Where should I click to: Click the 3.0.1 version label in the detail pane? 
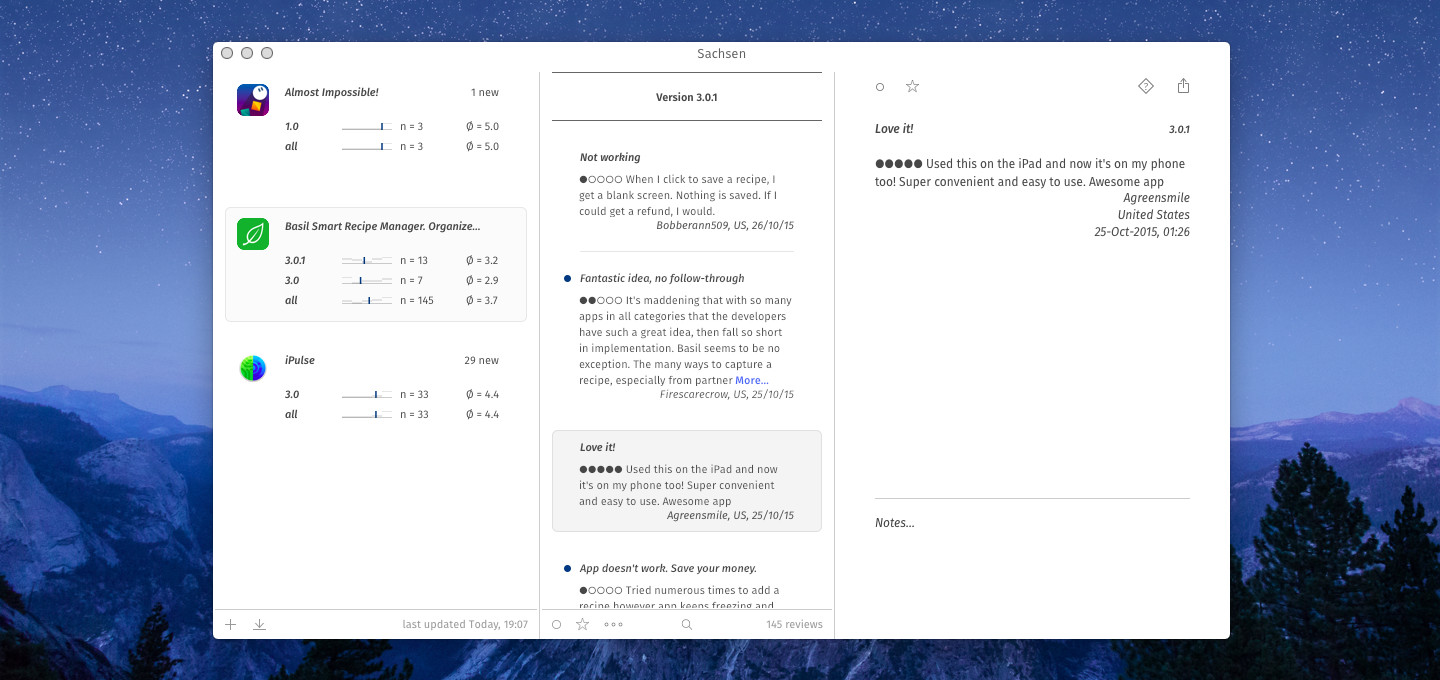pyautogui.click(x=1179, y=129)
